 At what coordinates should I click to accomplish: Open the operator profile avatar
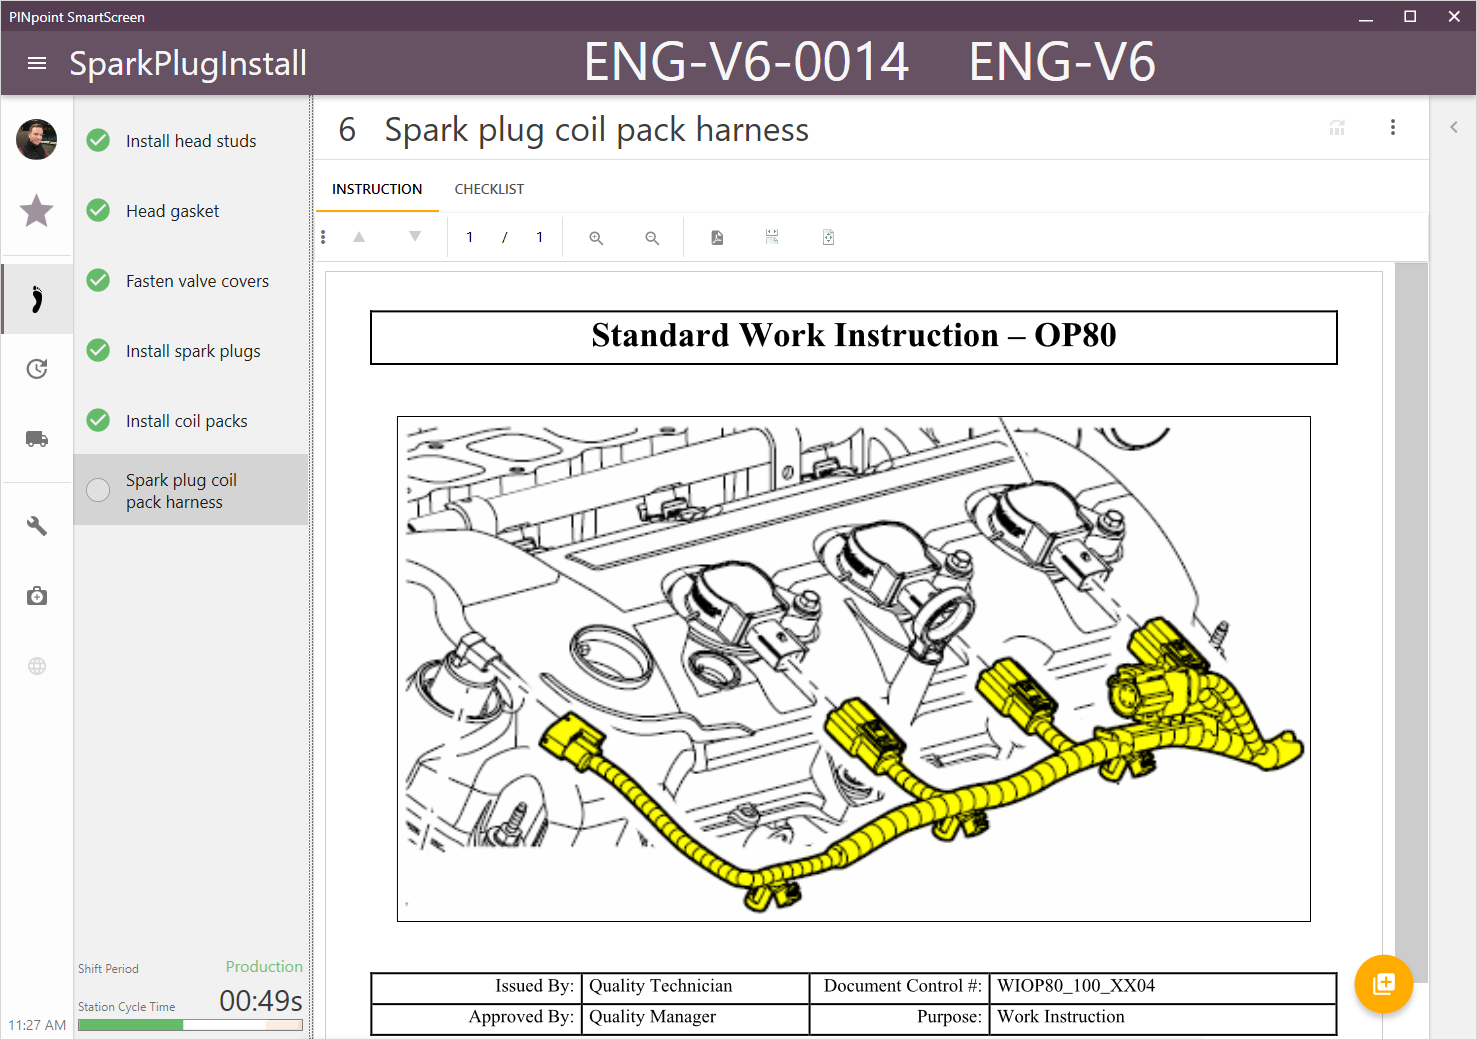pos(37,140)
